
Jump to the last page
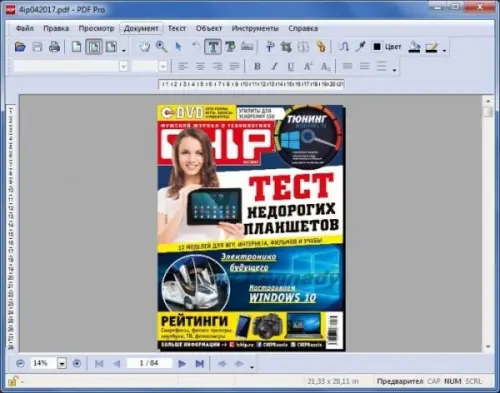[199, 363]
